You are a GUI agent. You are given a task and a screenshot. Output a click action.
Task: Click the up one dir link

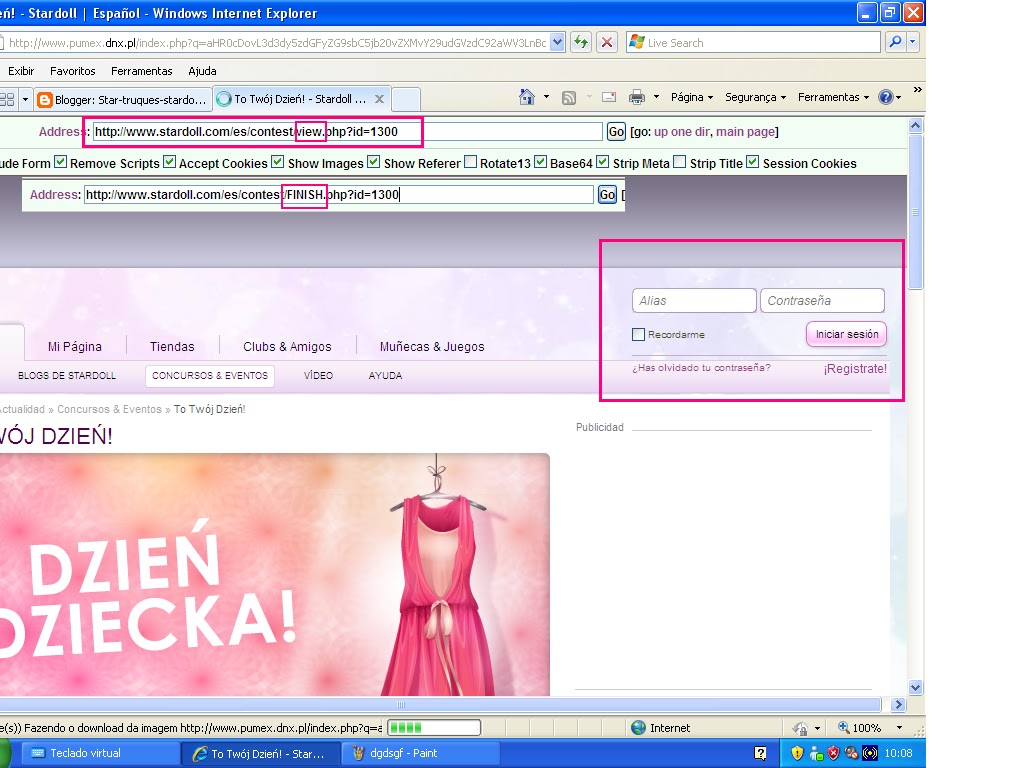682,132
